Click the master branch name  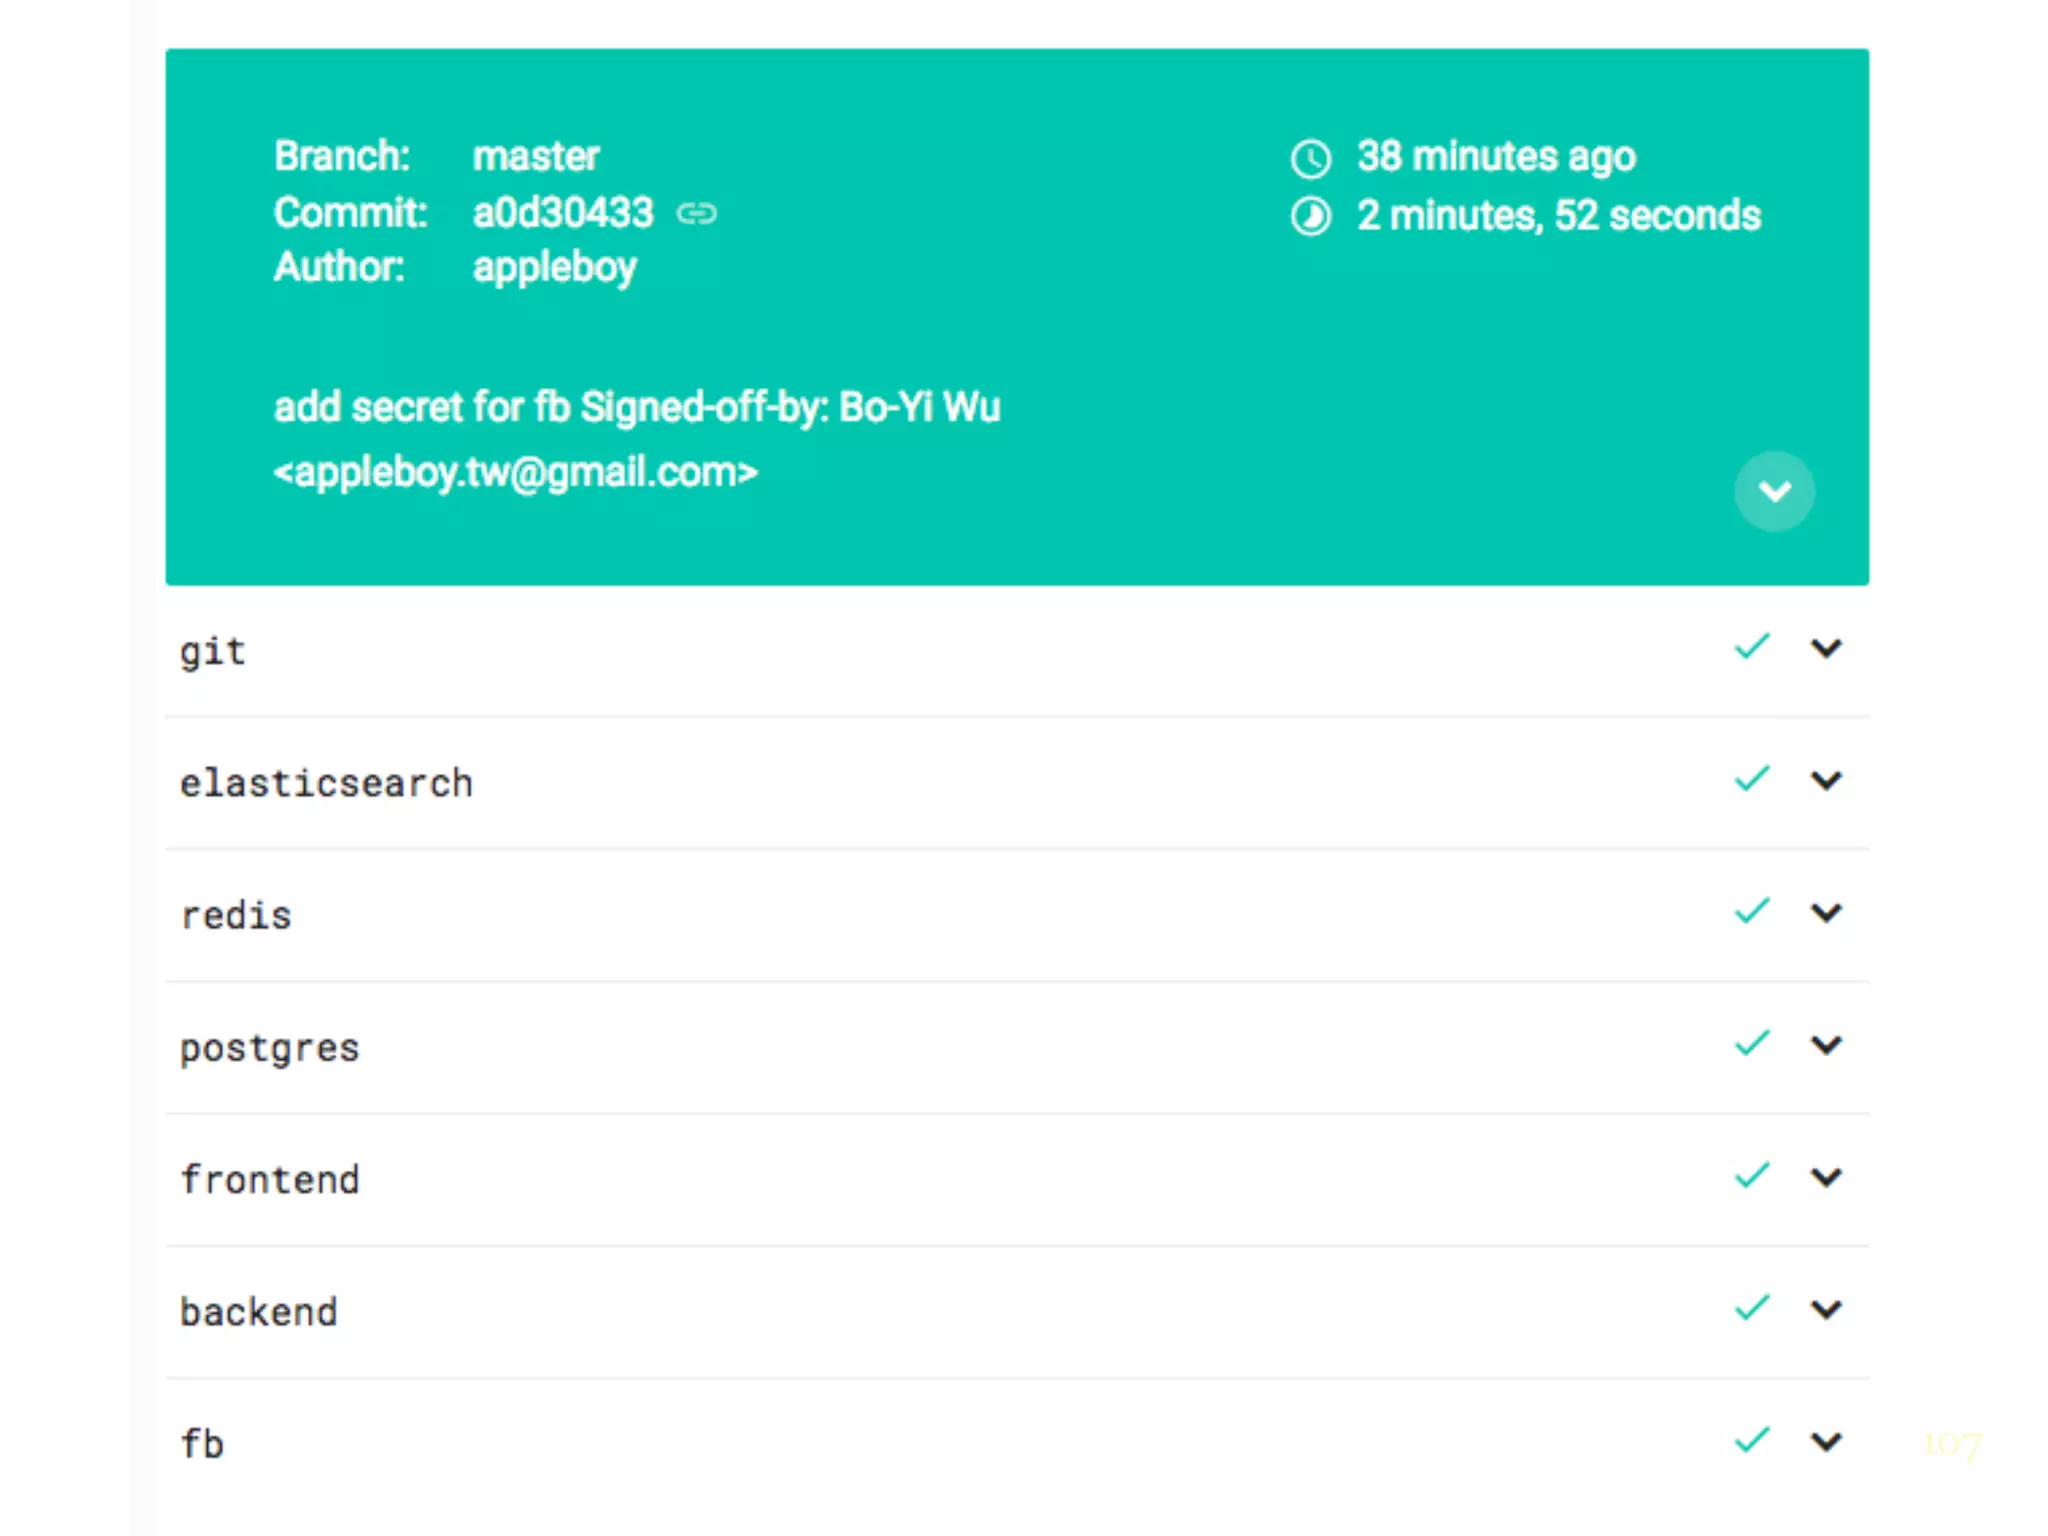(x=536, y=157)
